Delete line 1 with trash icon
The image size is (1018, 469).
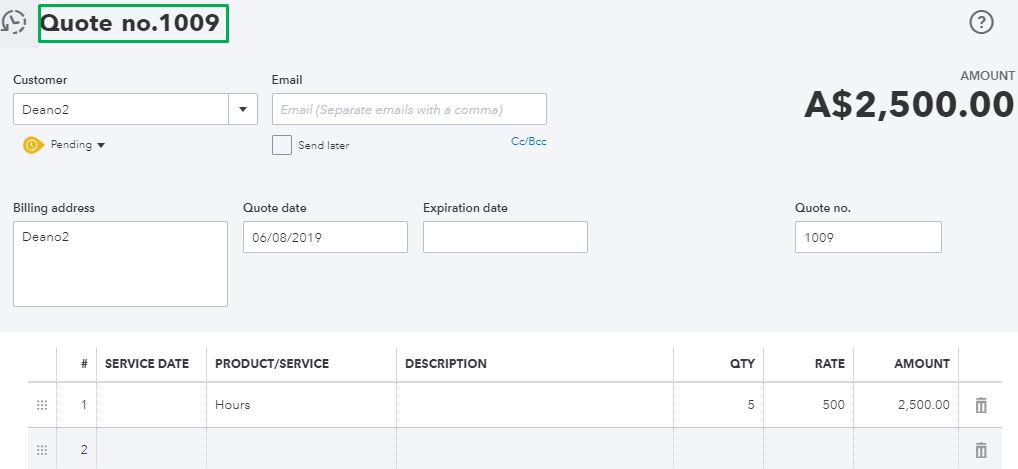(981, 405)
